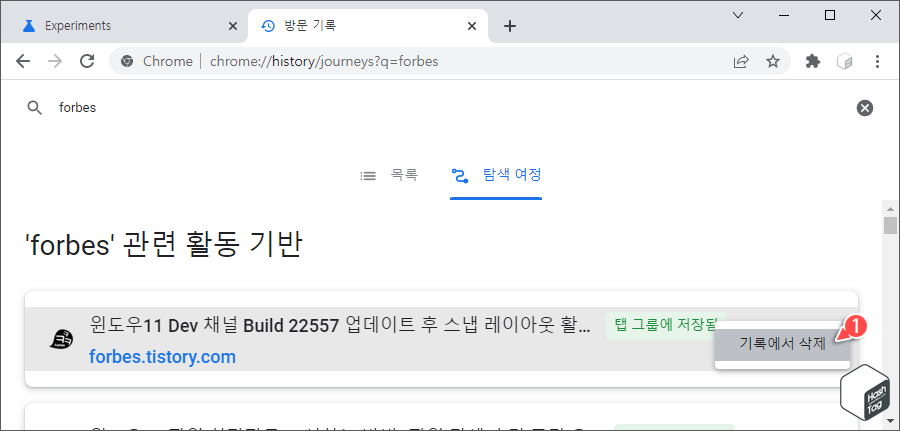Click the scrollbar up arrow
Screen dimensions: 900x431
[890, 208]
